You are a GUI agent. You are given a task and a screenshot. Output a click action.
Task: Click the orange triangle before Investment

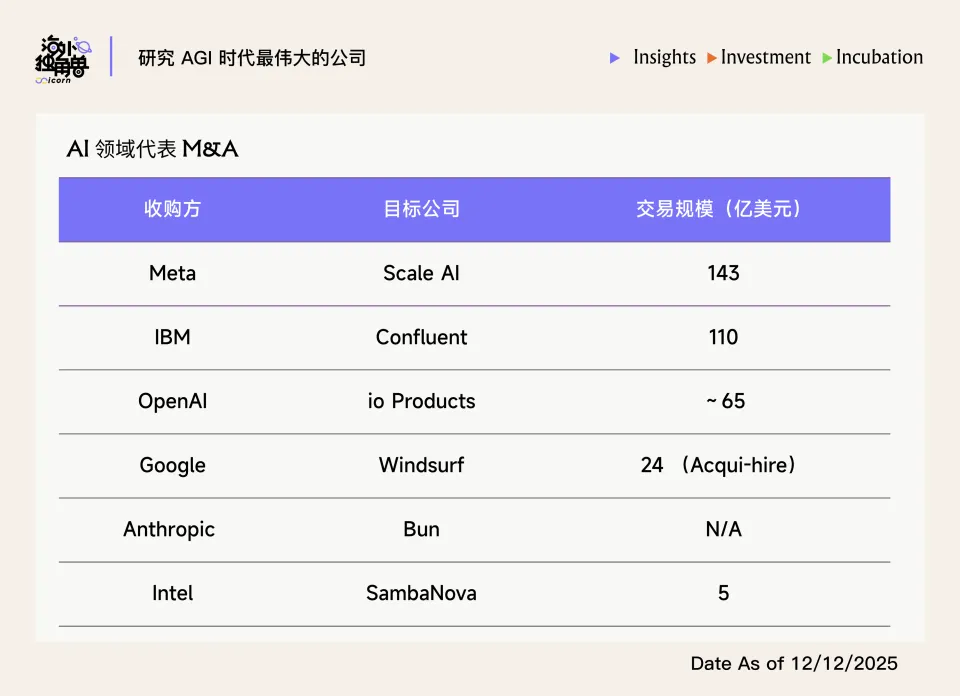tap(711, 58)
